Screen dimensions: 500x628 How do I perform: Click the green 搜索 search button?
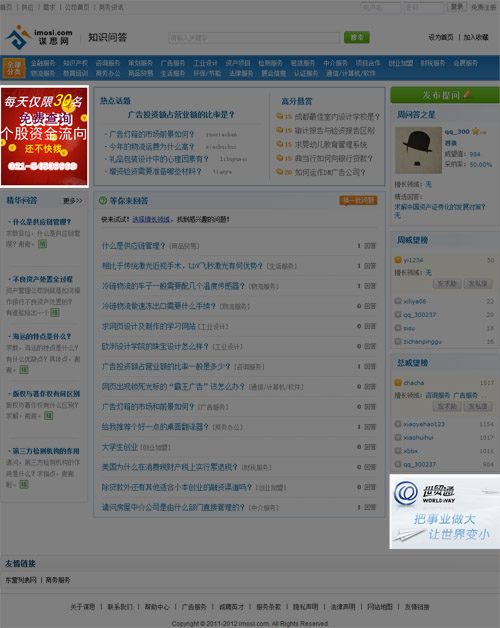(x=357, y=37)
